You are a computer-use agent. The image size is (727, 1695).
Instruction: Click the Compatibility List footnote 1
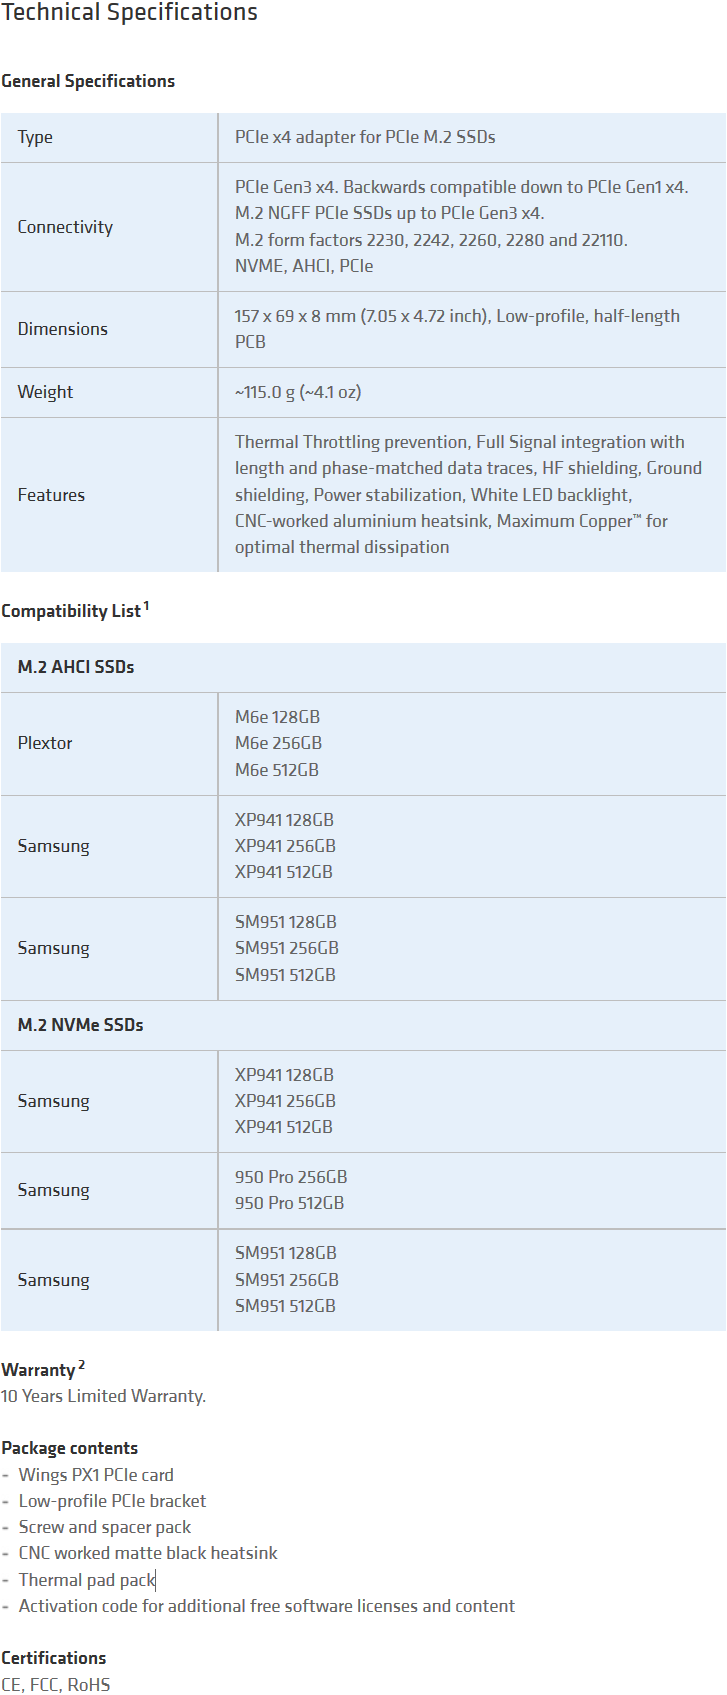(146, 606)
